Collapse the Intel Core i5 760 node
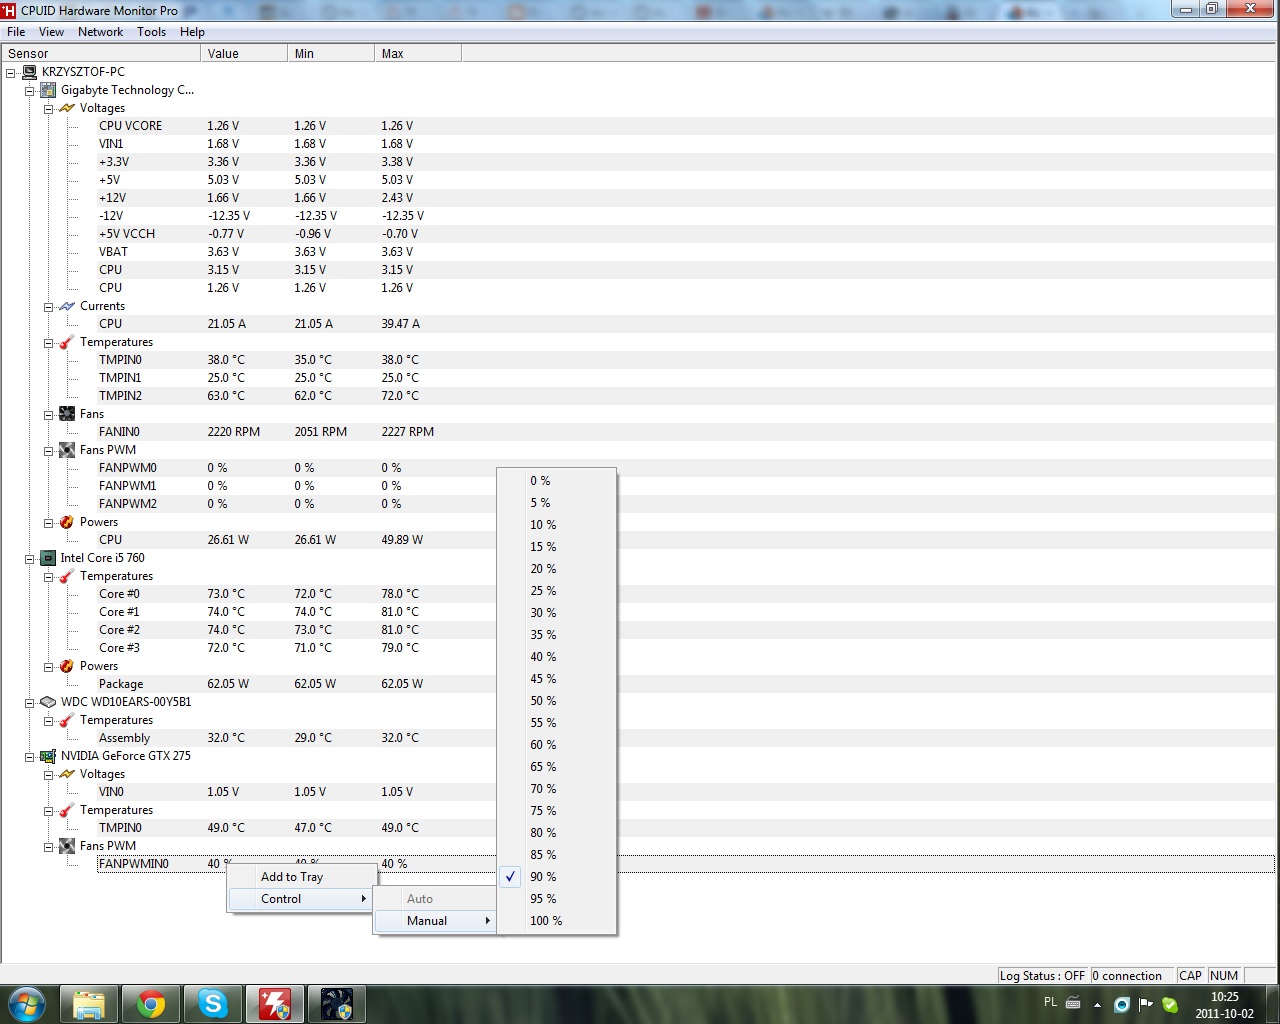The height and width of the screenshot is (1024, 1280). pyautogui.click(x=30, y=559)
